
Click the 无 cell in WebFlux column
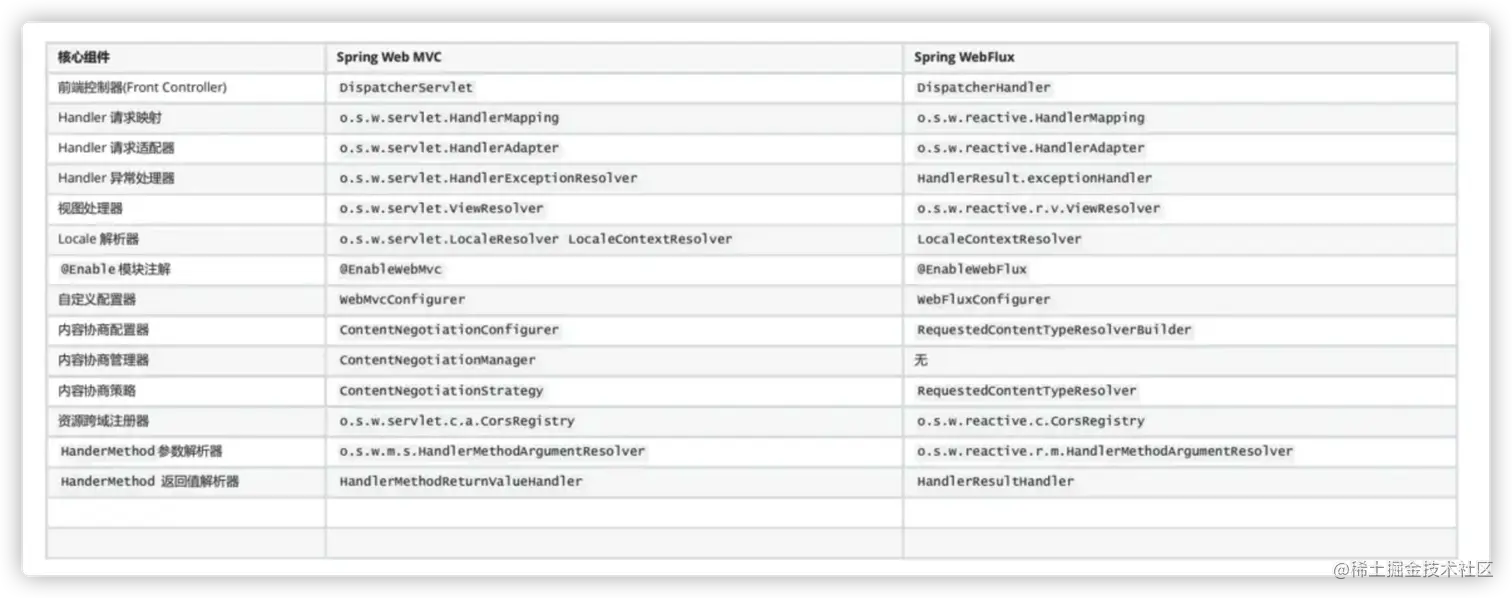(921, 360)
